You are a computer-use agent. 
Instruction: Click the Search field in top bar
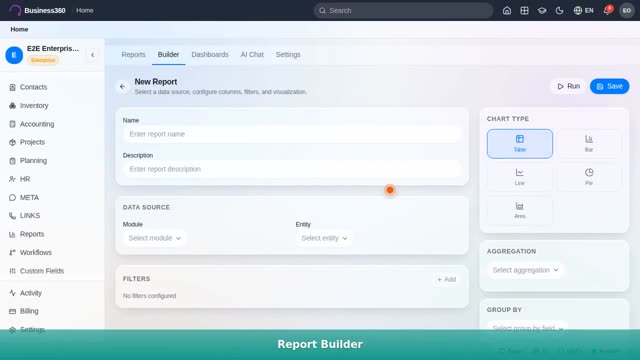click(403, 11)
